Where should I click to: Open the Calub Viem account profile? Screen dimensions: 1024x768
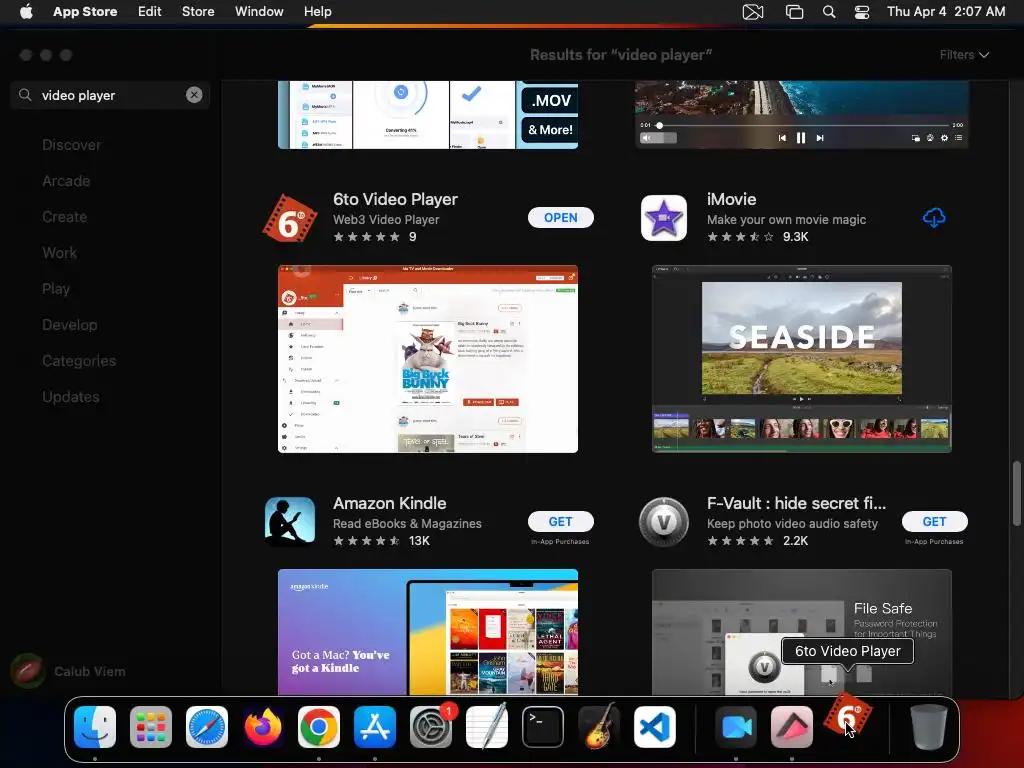pyautogui.click(x=69, y=671)
